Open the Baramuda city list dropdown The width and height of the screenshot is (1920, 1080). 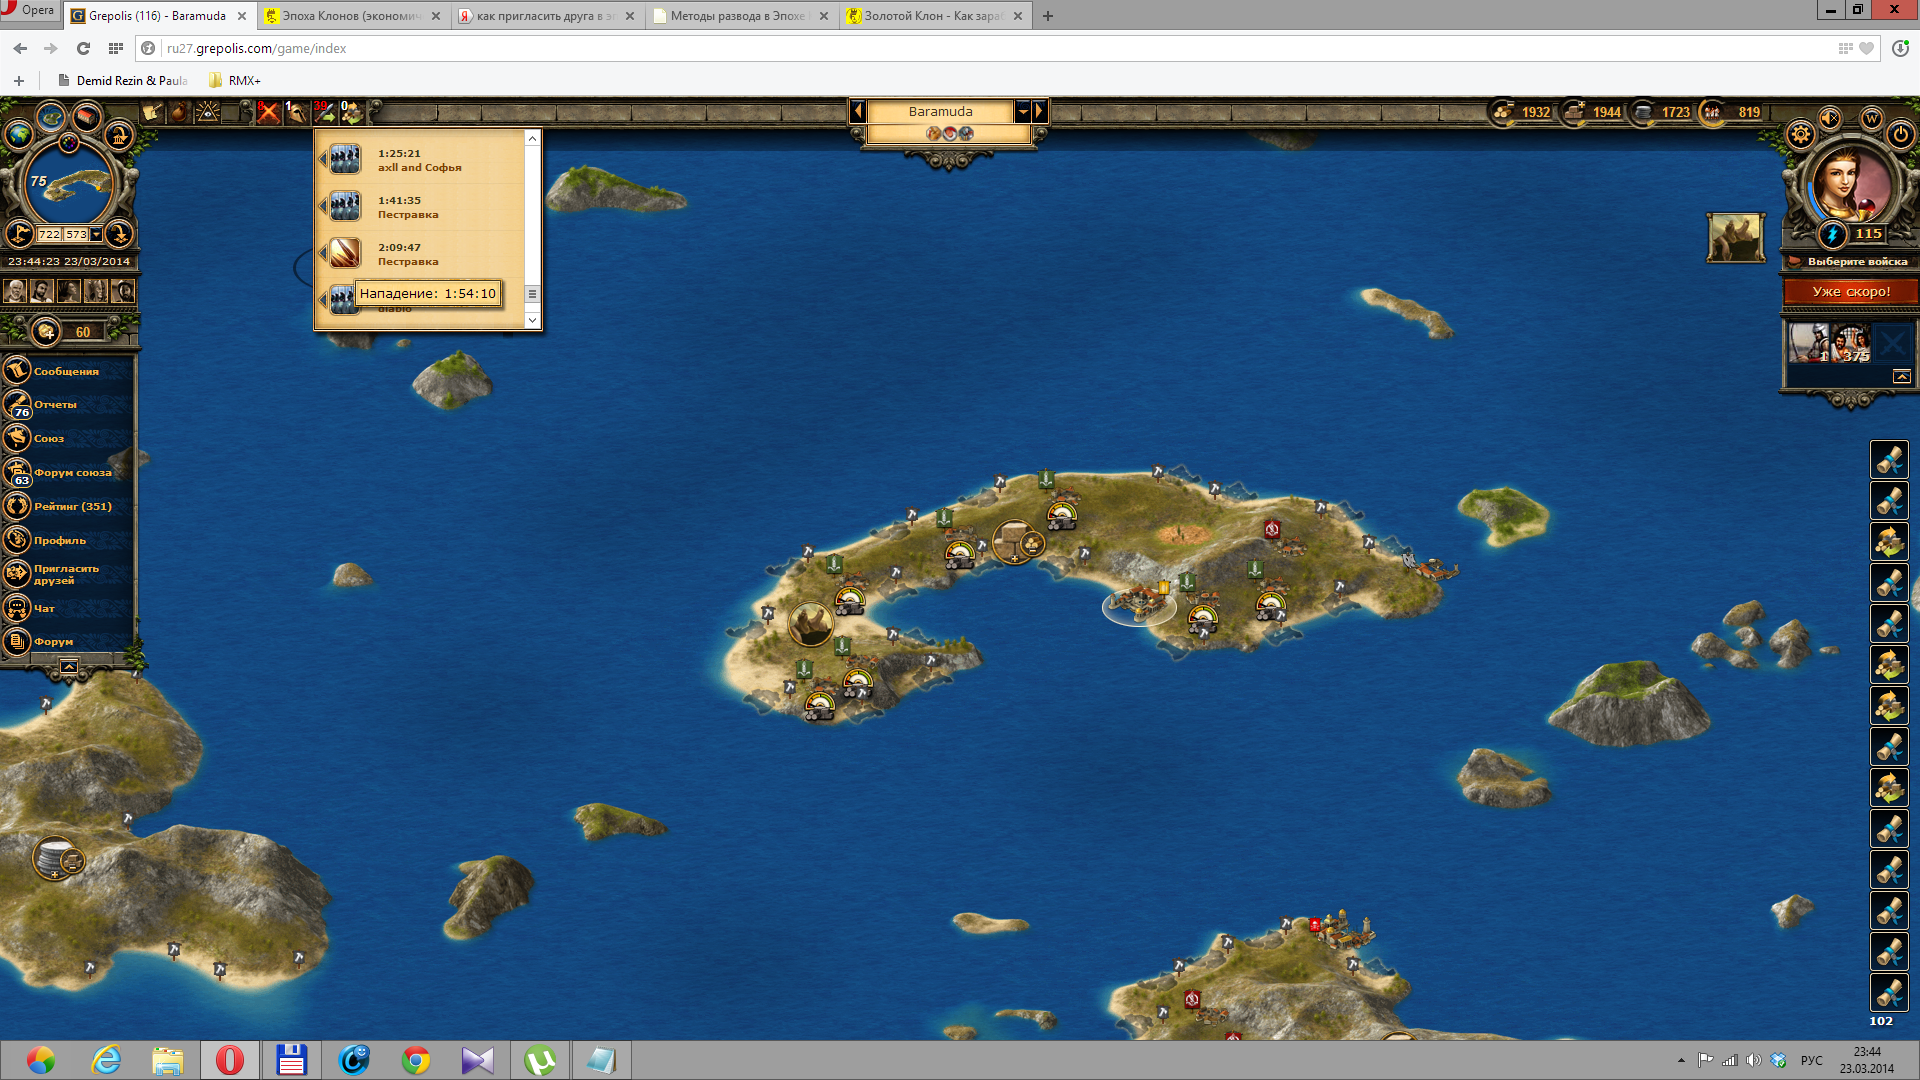pyautogui.click(x=1022, y=111)
